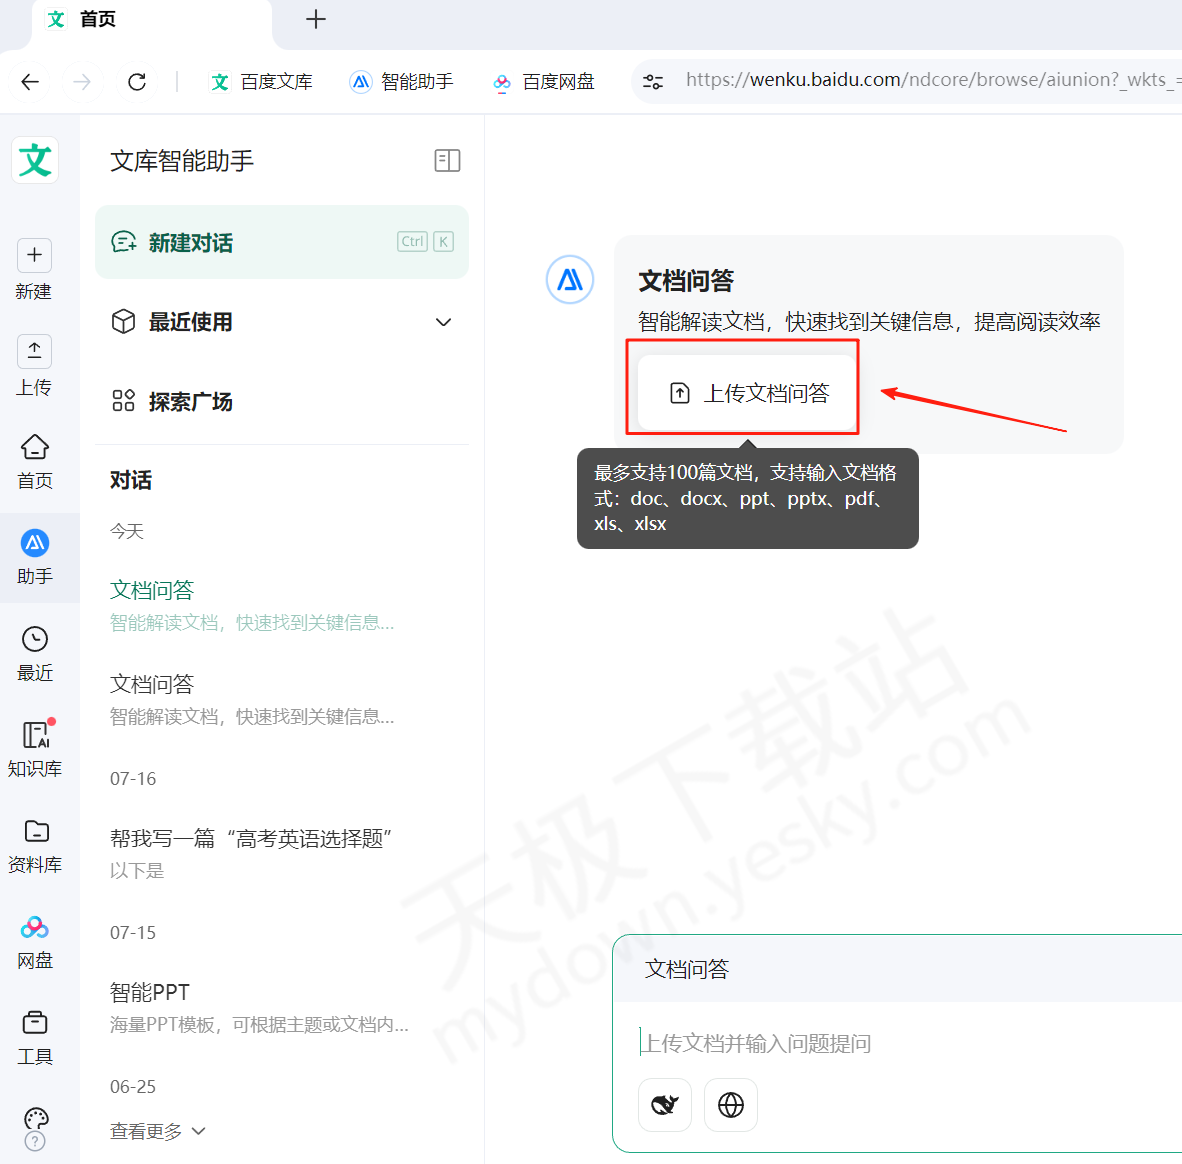Reload the current page
This screenshot has height=1164, width=1182.
click(x=136, y=81)
